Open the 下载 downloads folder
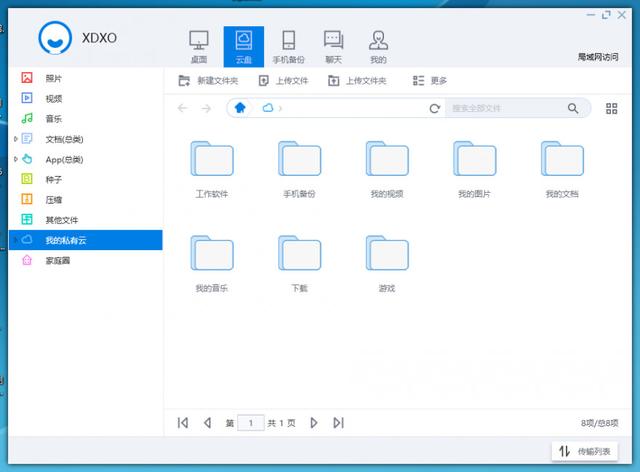Image resolution: width=640 pixels, height=472 pixels. point(300,264)
